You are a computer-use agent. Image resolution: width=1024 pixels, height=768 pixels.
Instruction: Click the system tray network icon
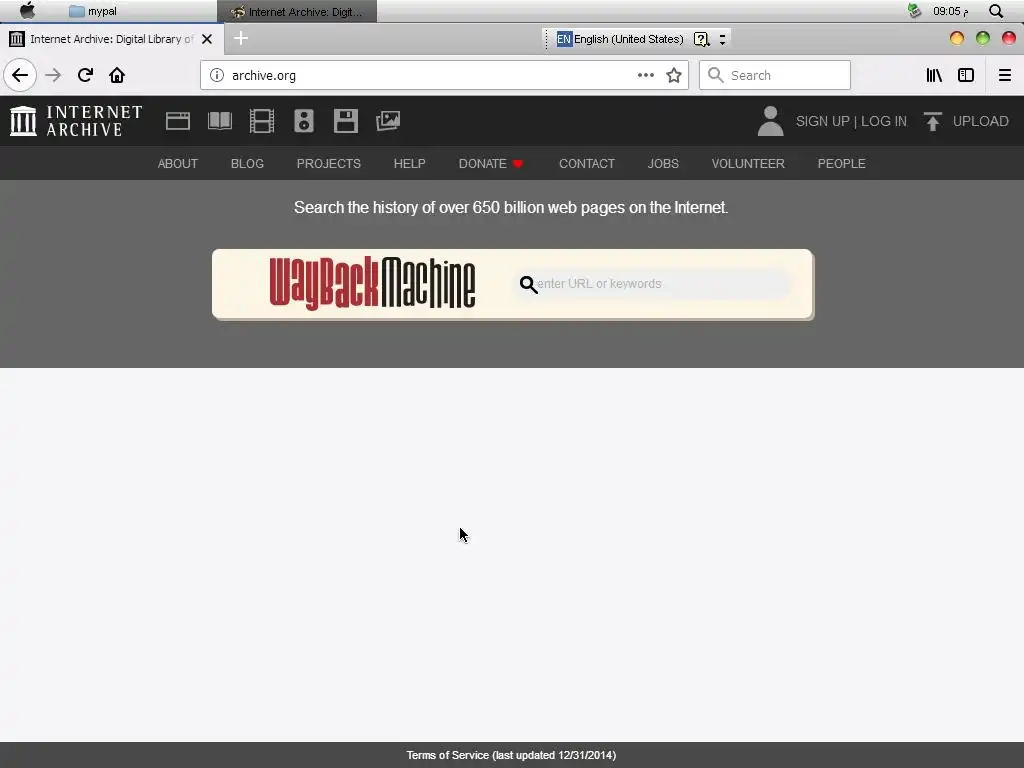click(914, 10)
